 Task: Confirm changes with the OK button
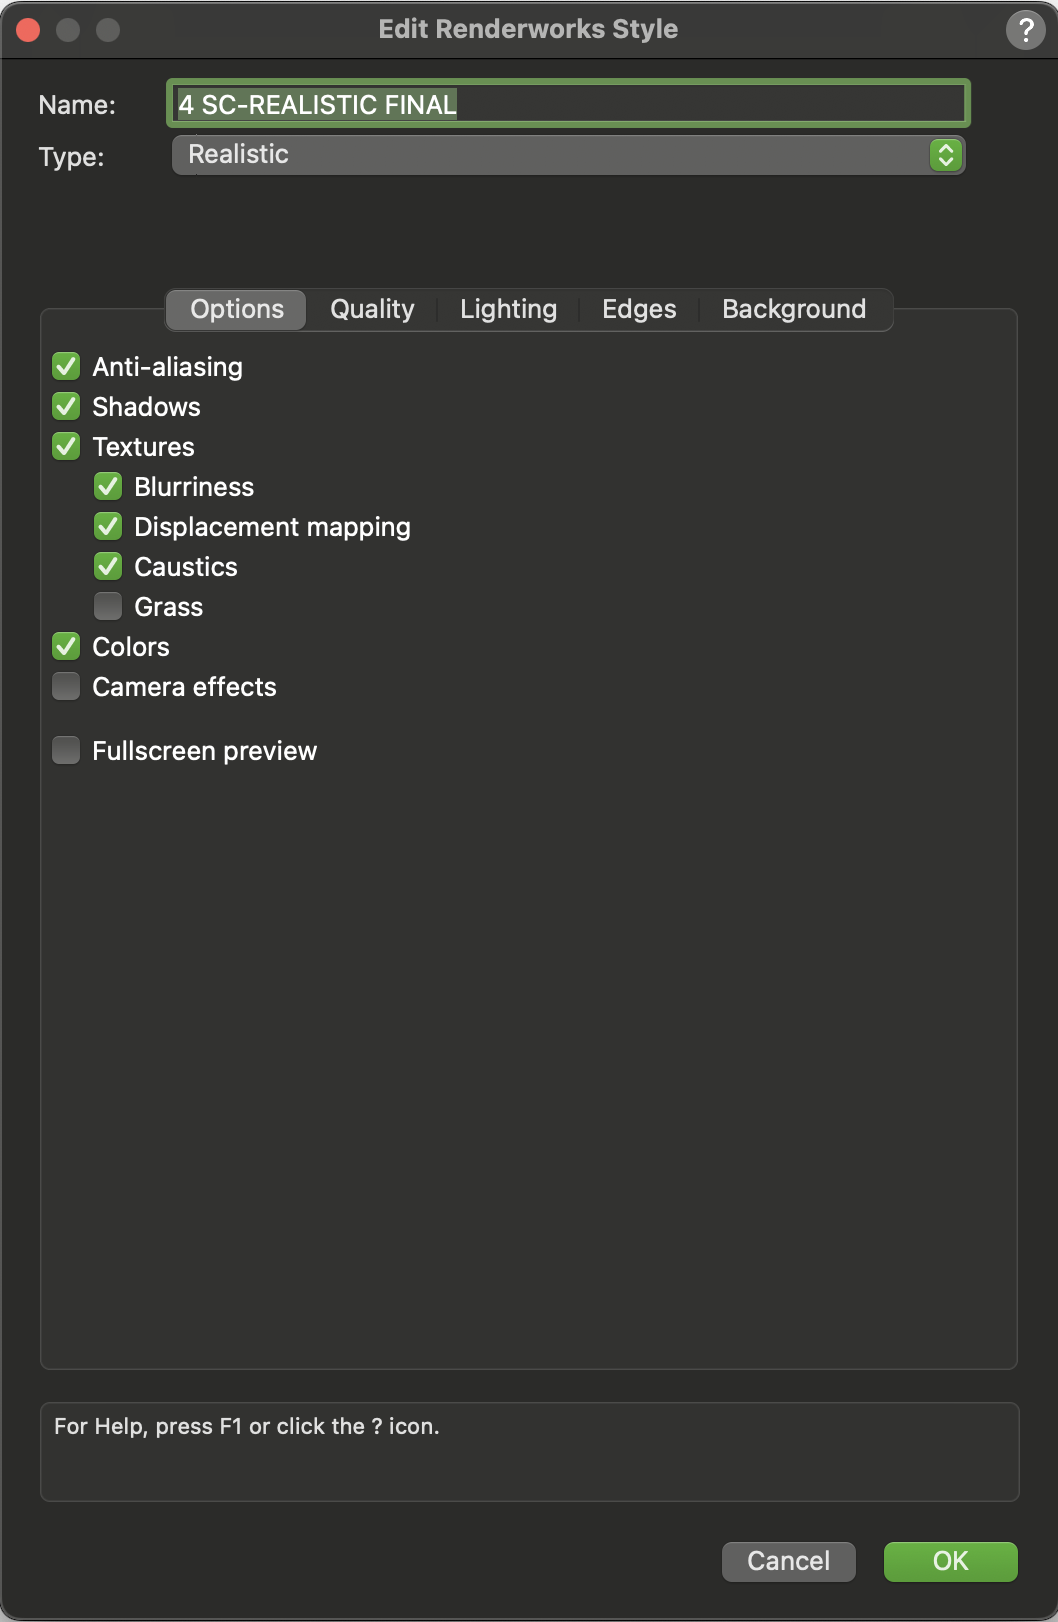[948, 1561]
